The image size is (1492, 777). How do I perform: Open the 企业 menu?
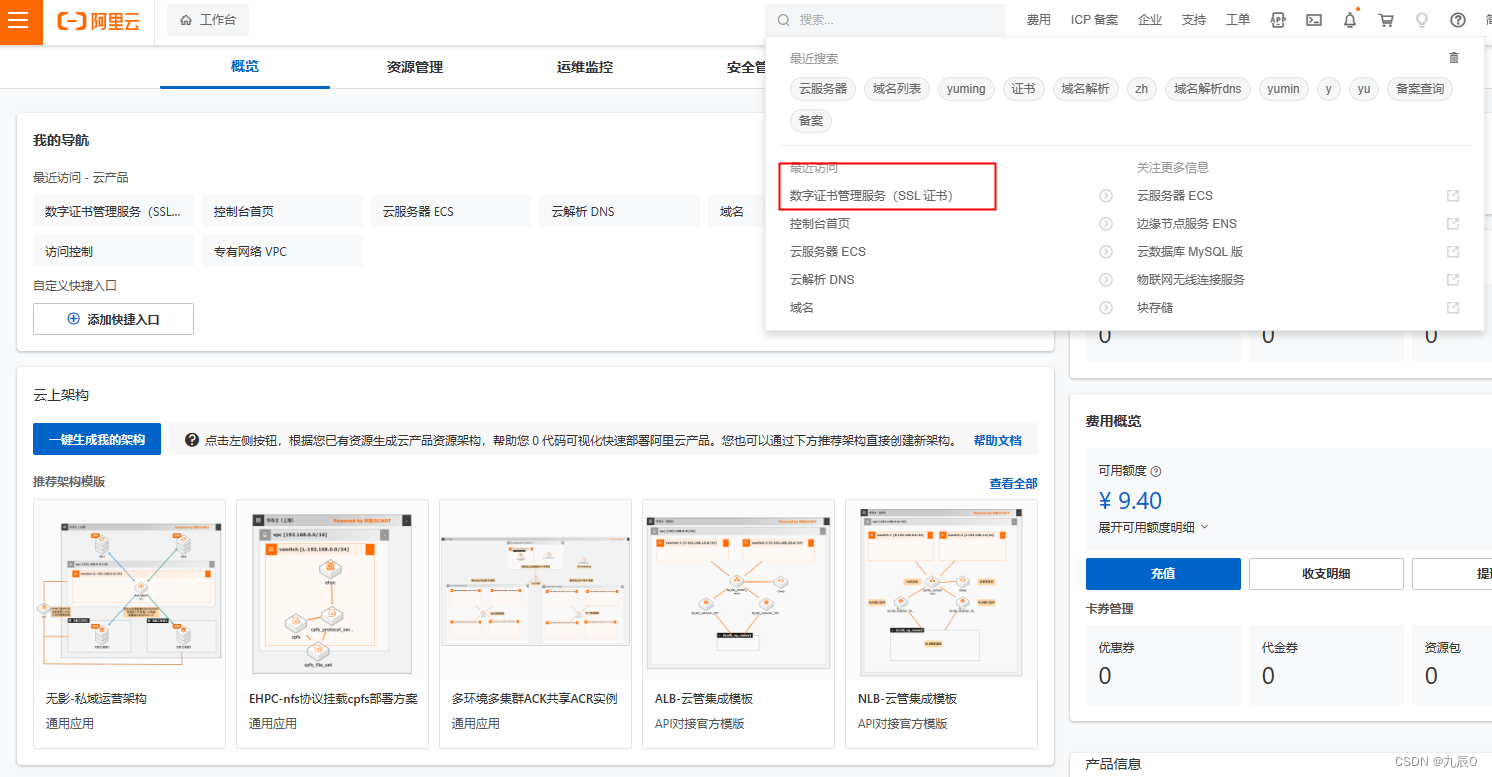click(x=1150, y=20)
